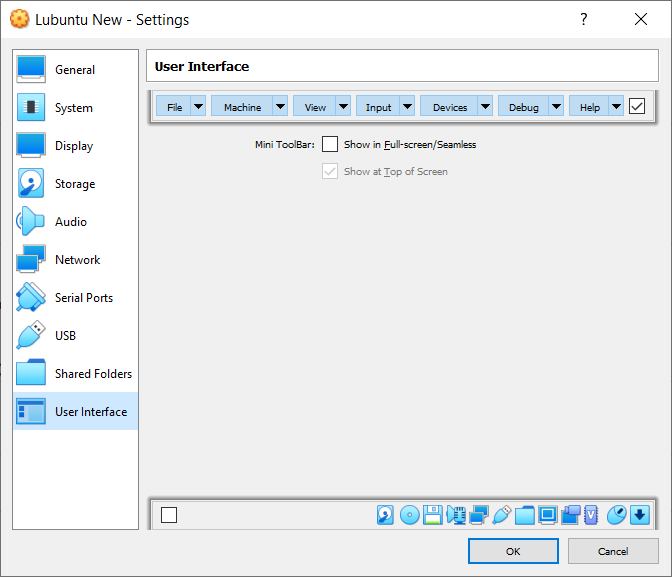This screenshot has width=672, height=577.
Task: Toggle Show at Top of Screen checkbox
Action: coord(330,171)
